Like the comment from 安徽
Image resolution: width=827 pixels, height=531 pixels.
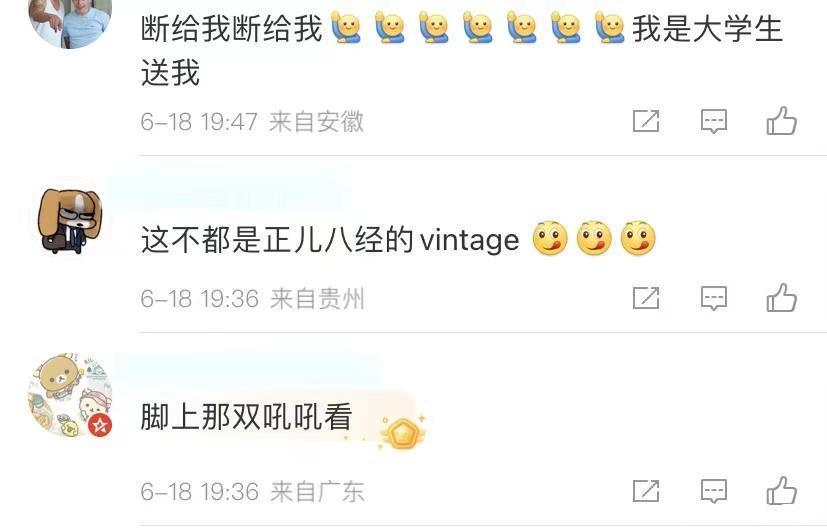tap(782, 121)
